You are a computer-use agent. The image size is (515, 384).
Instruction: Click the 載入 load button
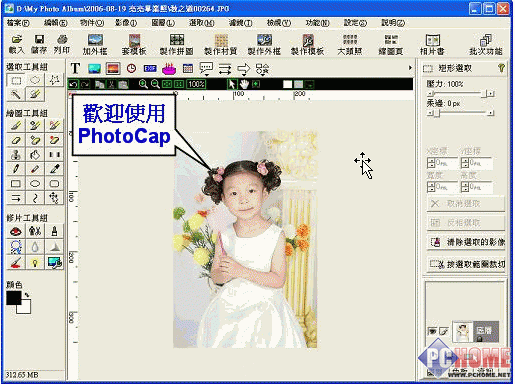coord(17,44)
